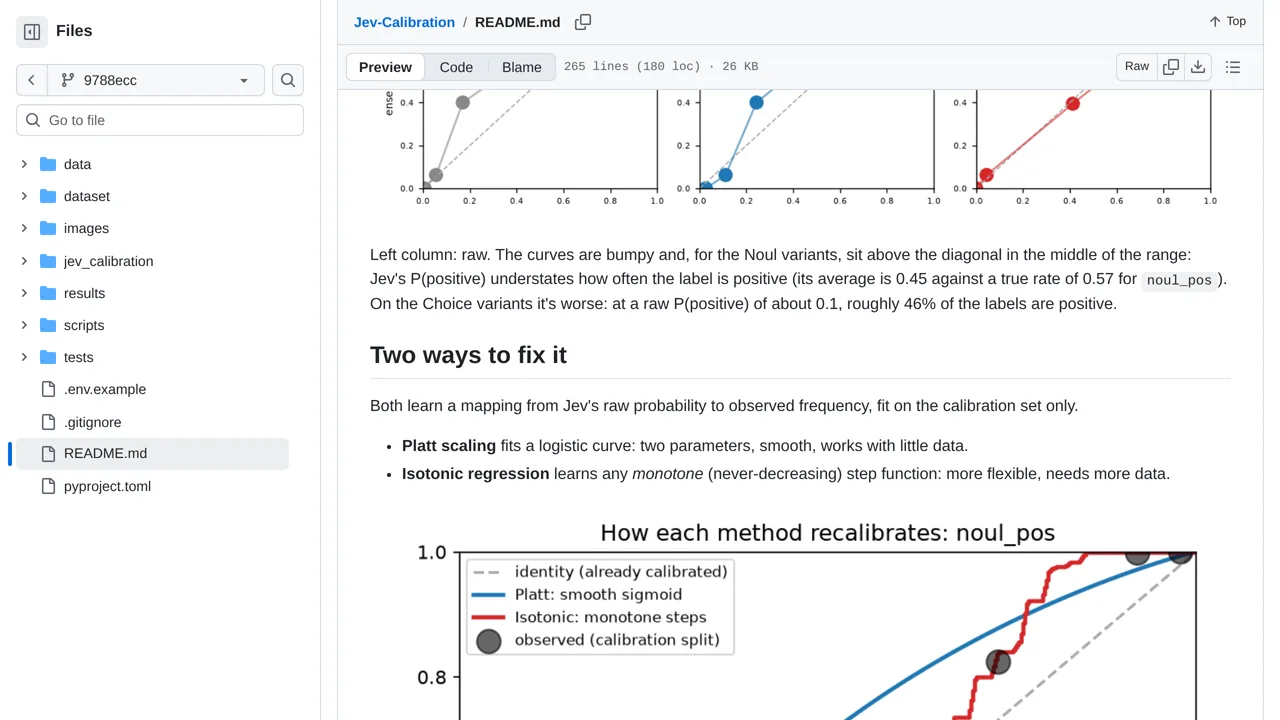Open the Raw file view
Image resolution: width=1280 pixels, height=720 pixels.
click(x=1137, y=67)
